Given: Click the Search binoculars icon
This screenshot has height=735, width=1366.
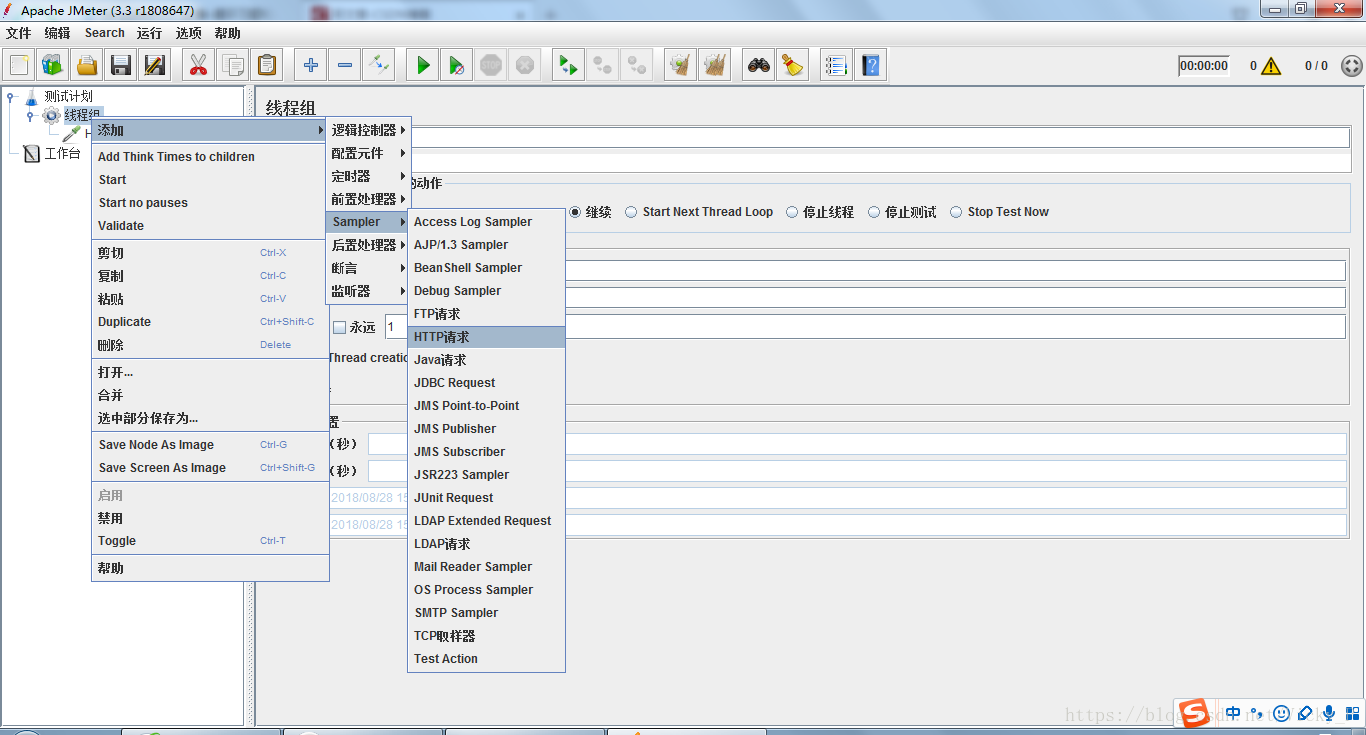Looking at the screenshot, I should (759, 66).
